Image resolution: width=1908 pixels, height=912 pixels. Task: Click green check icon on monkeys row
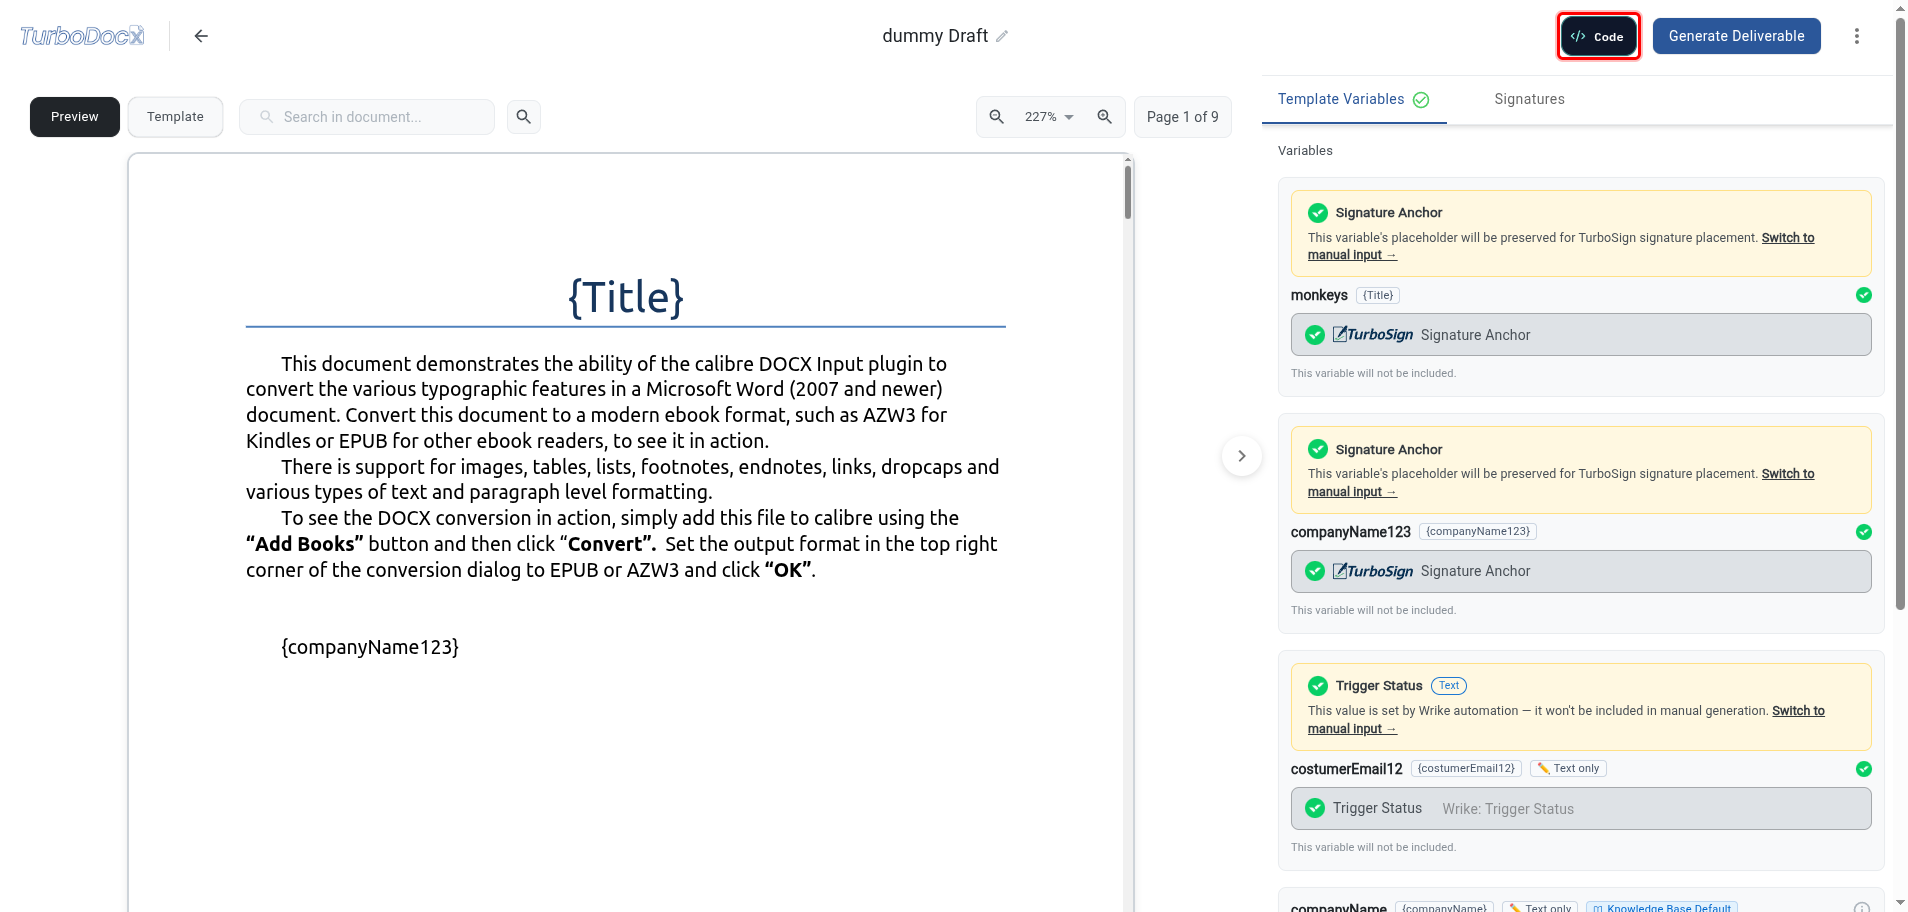point(1864,295)
